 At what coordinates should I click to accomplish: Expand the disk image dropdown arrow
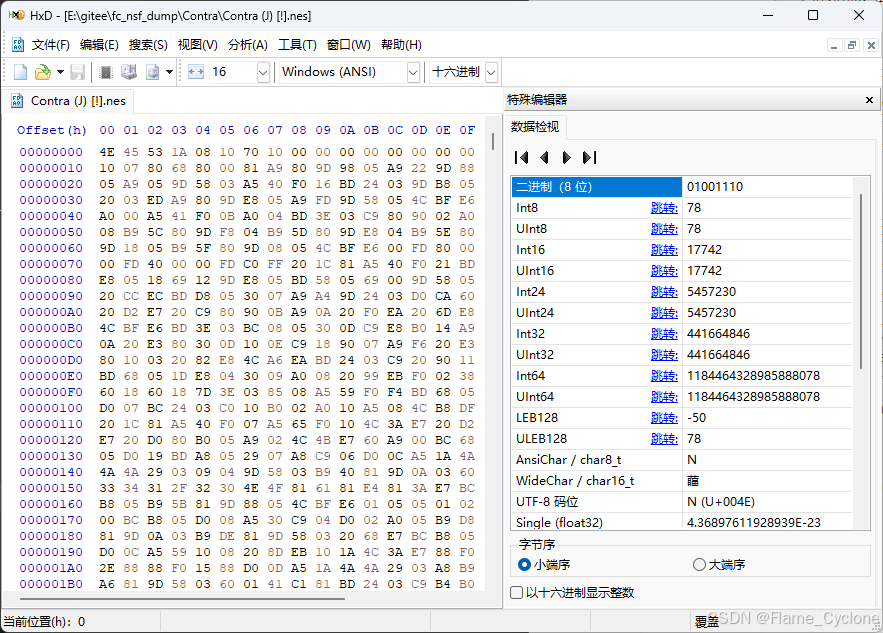tap(169, 72)
